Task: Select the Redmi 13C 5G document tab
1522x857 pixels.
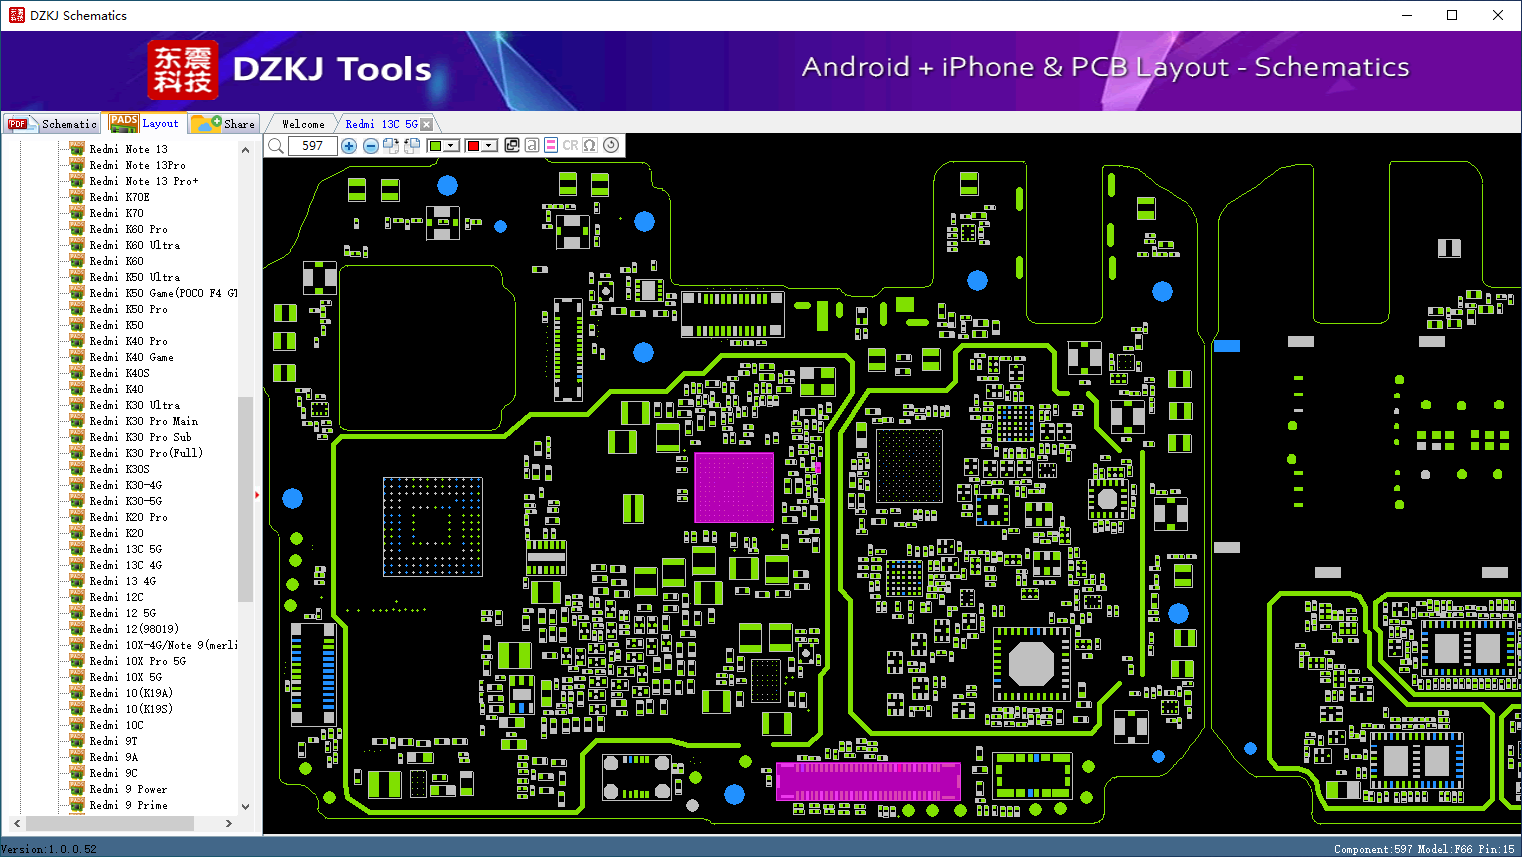Action: (x=381, y=124)
